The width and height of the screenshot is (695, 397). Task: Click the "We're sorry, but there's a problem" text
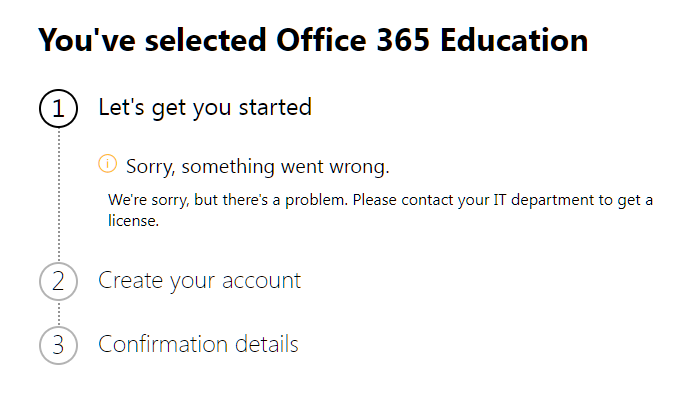227,200
